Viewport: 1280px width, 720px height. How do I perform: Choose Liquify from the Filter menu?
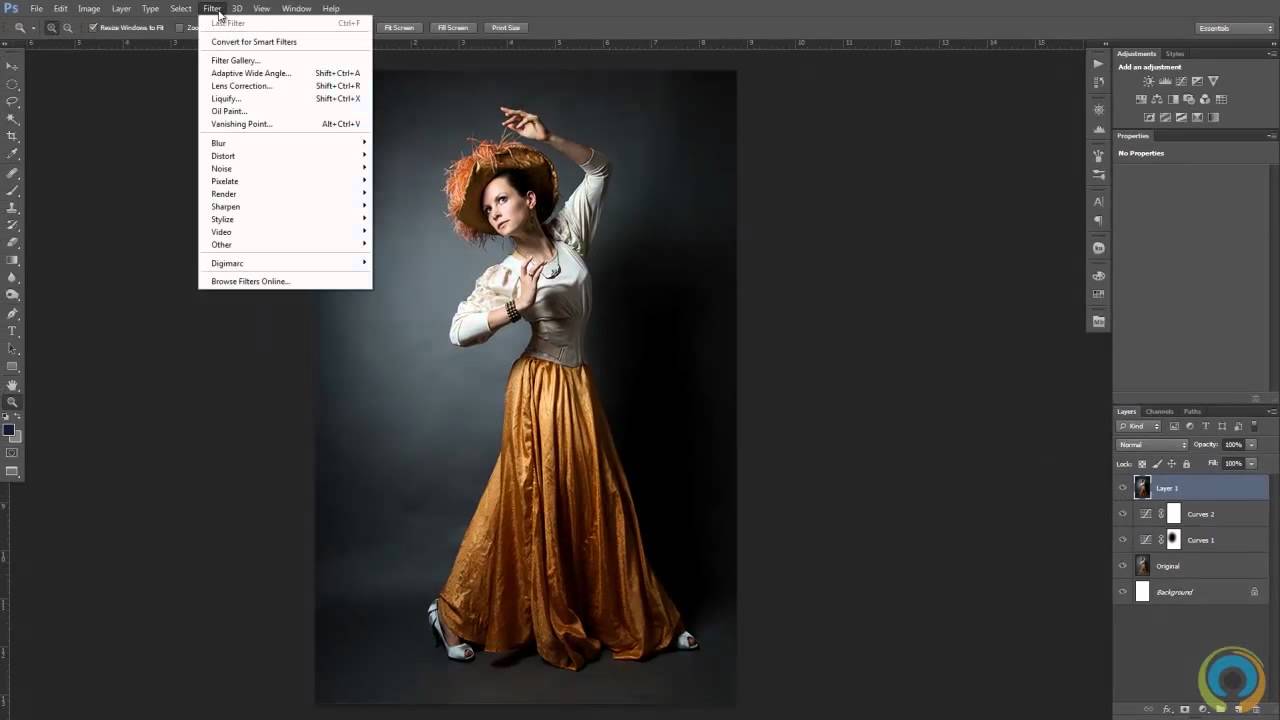pyautogui.click(x=226, y=99)
